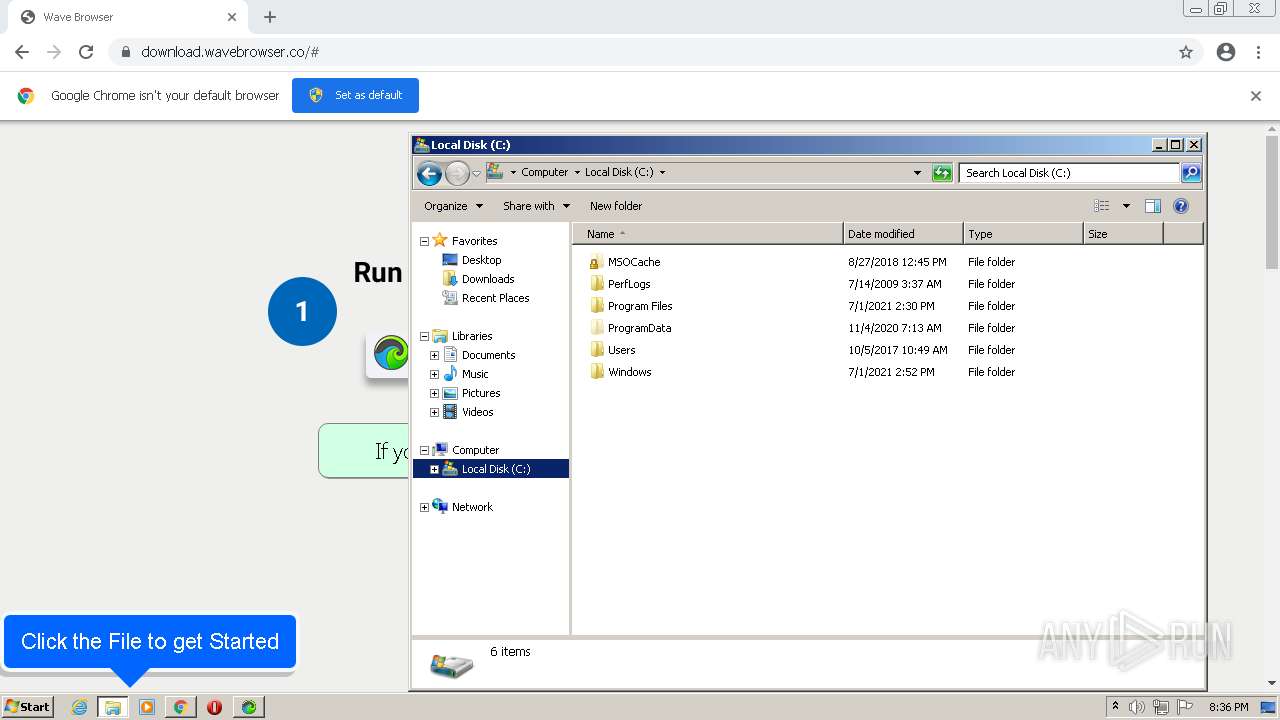Open Opera icon in taskbar
This screenshot has height=720, width=1280.
(x=214, y=707)
